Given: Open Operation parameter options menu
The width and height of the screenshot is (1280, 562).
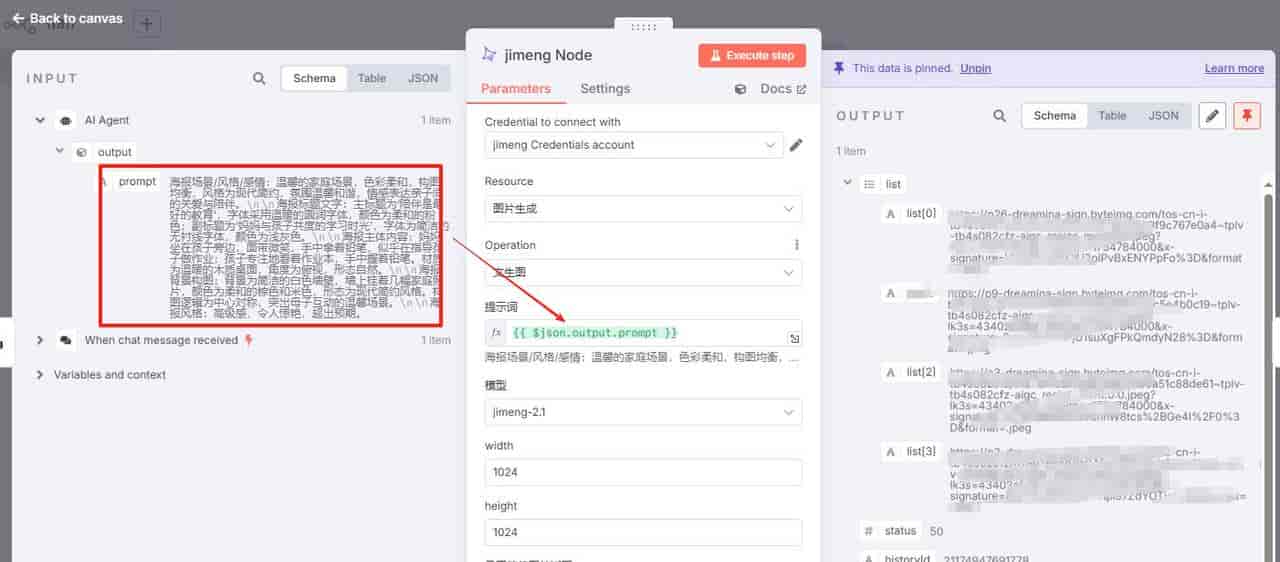Looking at the screenshot, I should (x=797, y=245).
